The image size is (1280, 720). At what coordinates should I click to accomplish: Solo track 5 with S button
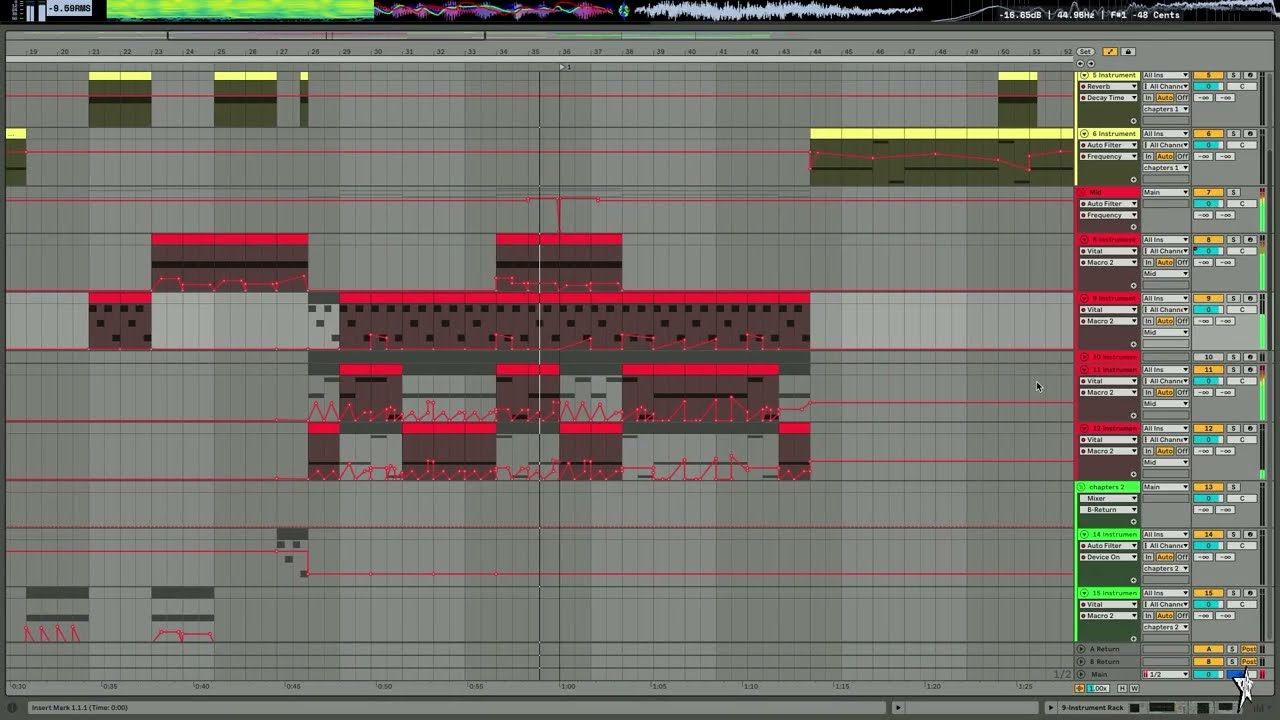(x=1233, y=75)
